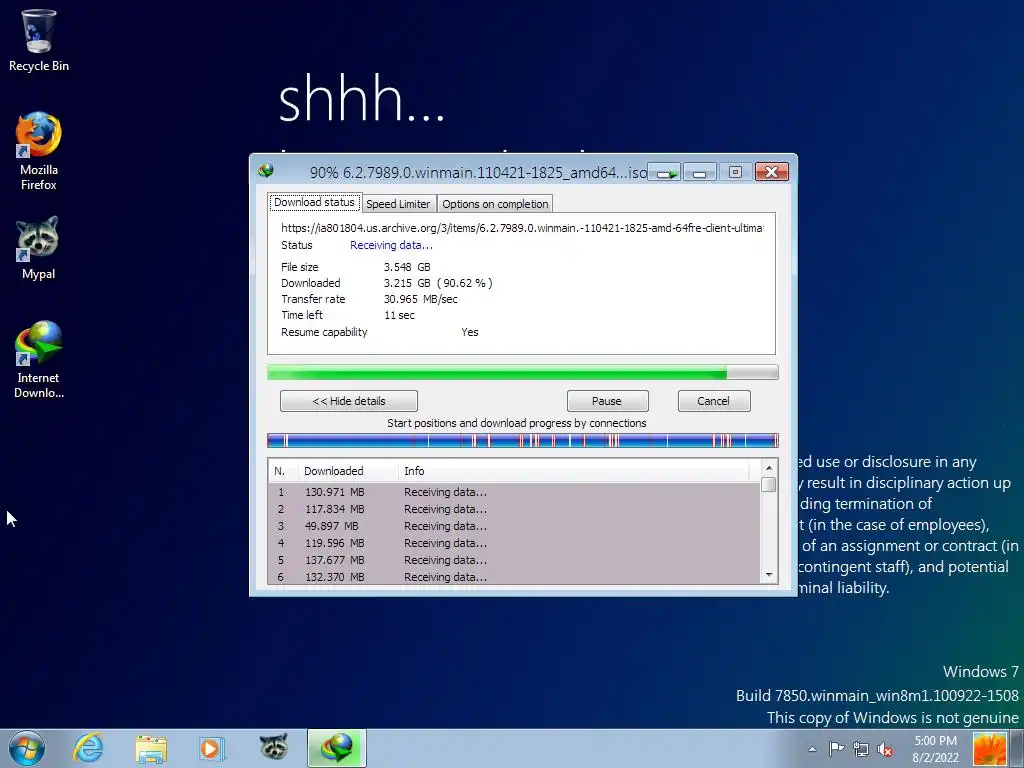This screenshot has height=768, width=1024.
Task: Open the clock showing 5:00 PM
Action: [935, 749]
